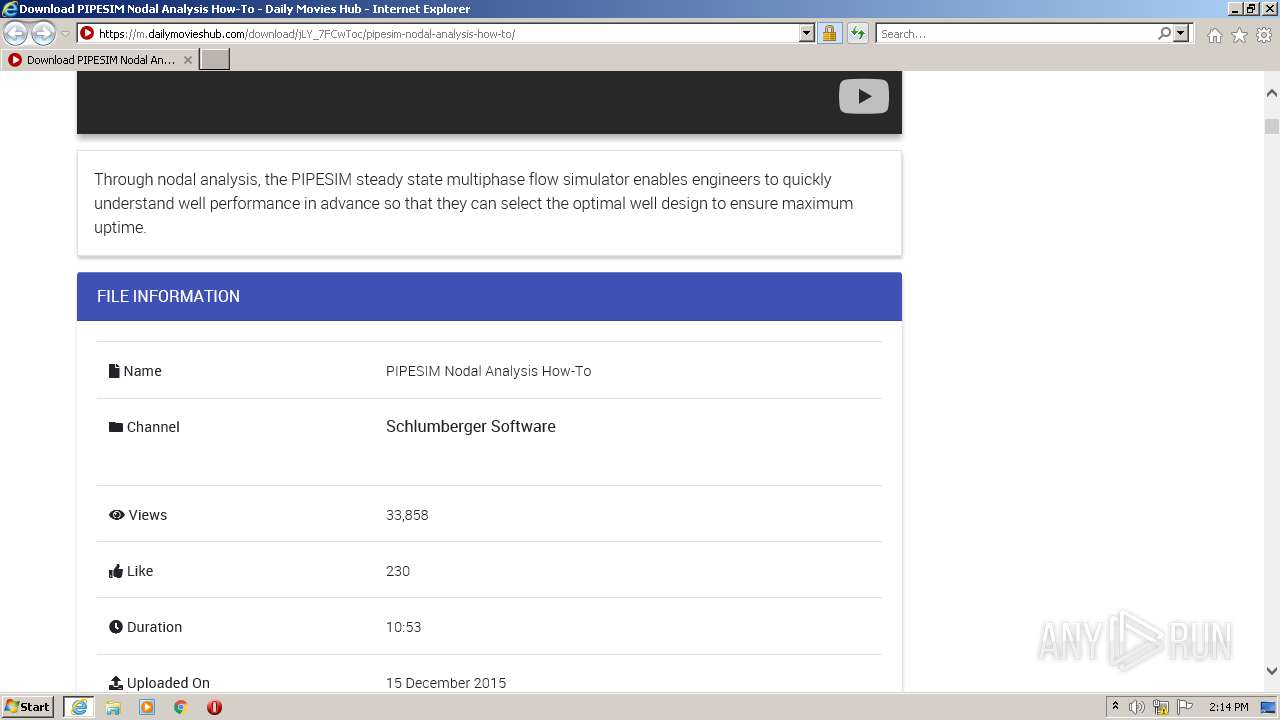Click the security lock icon
Screen dimensions: 1280x720
click(x=829, y=33)
